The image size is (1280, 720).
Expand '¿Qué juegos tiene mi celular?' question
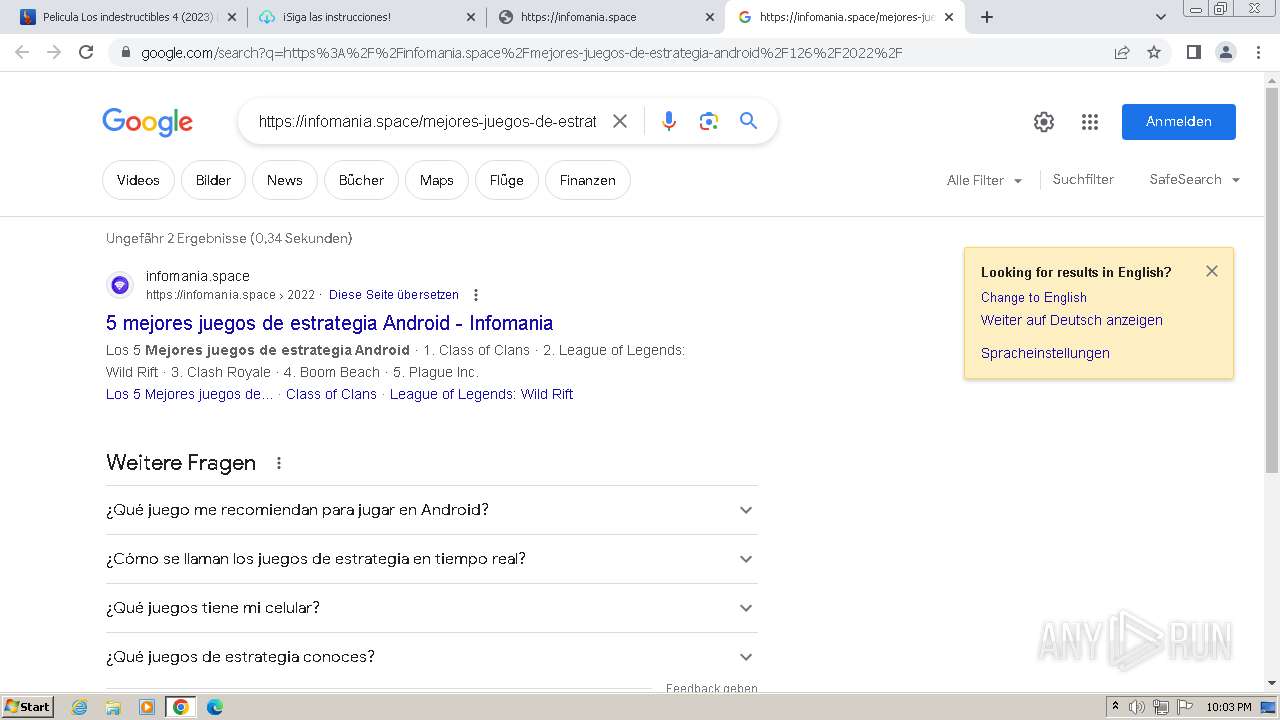[x=432, y=608]
